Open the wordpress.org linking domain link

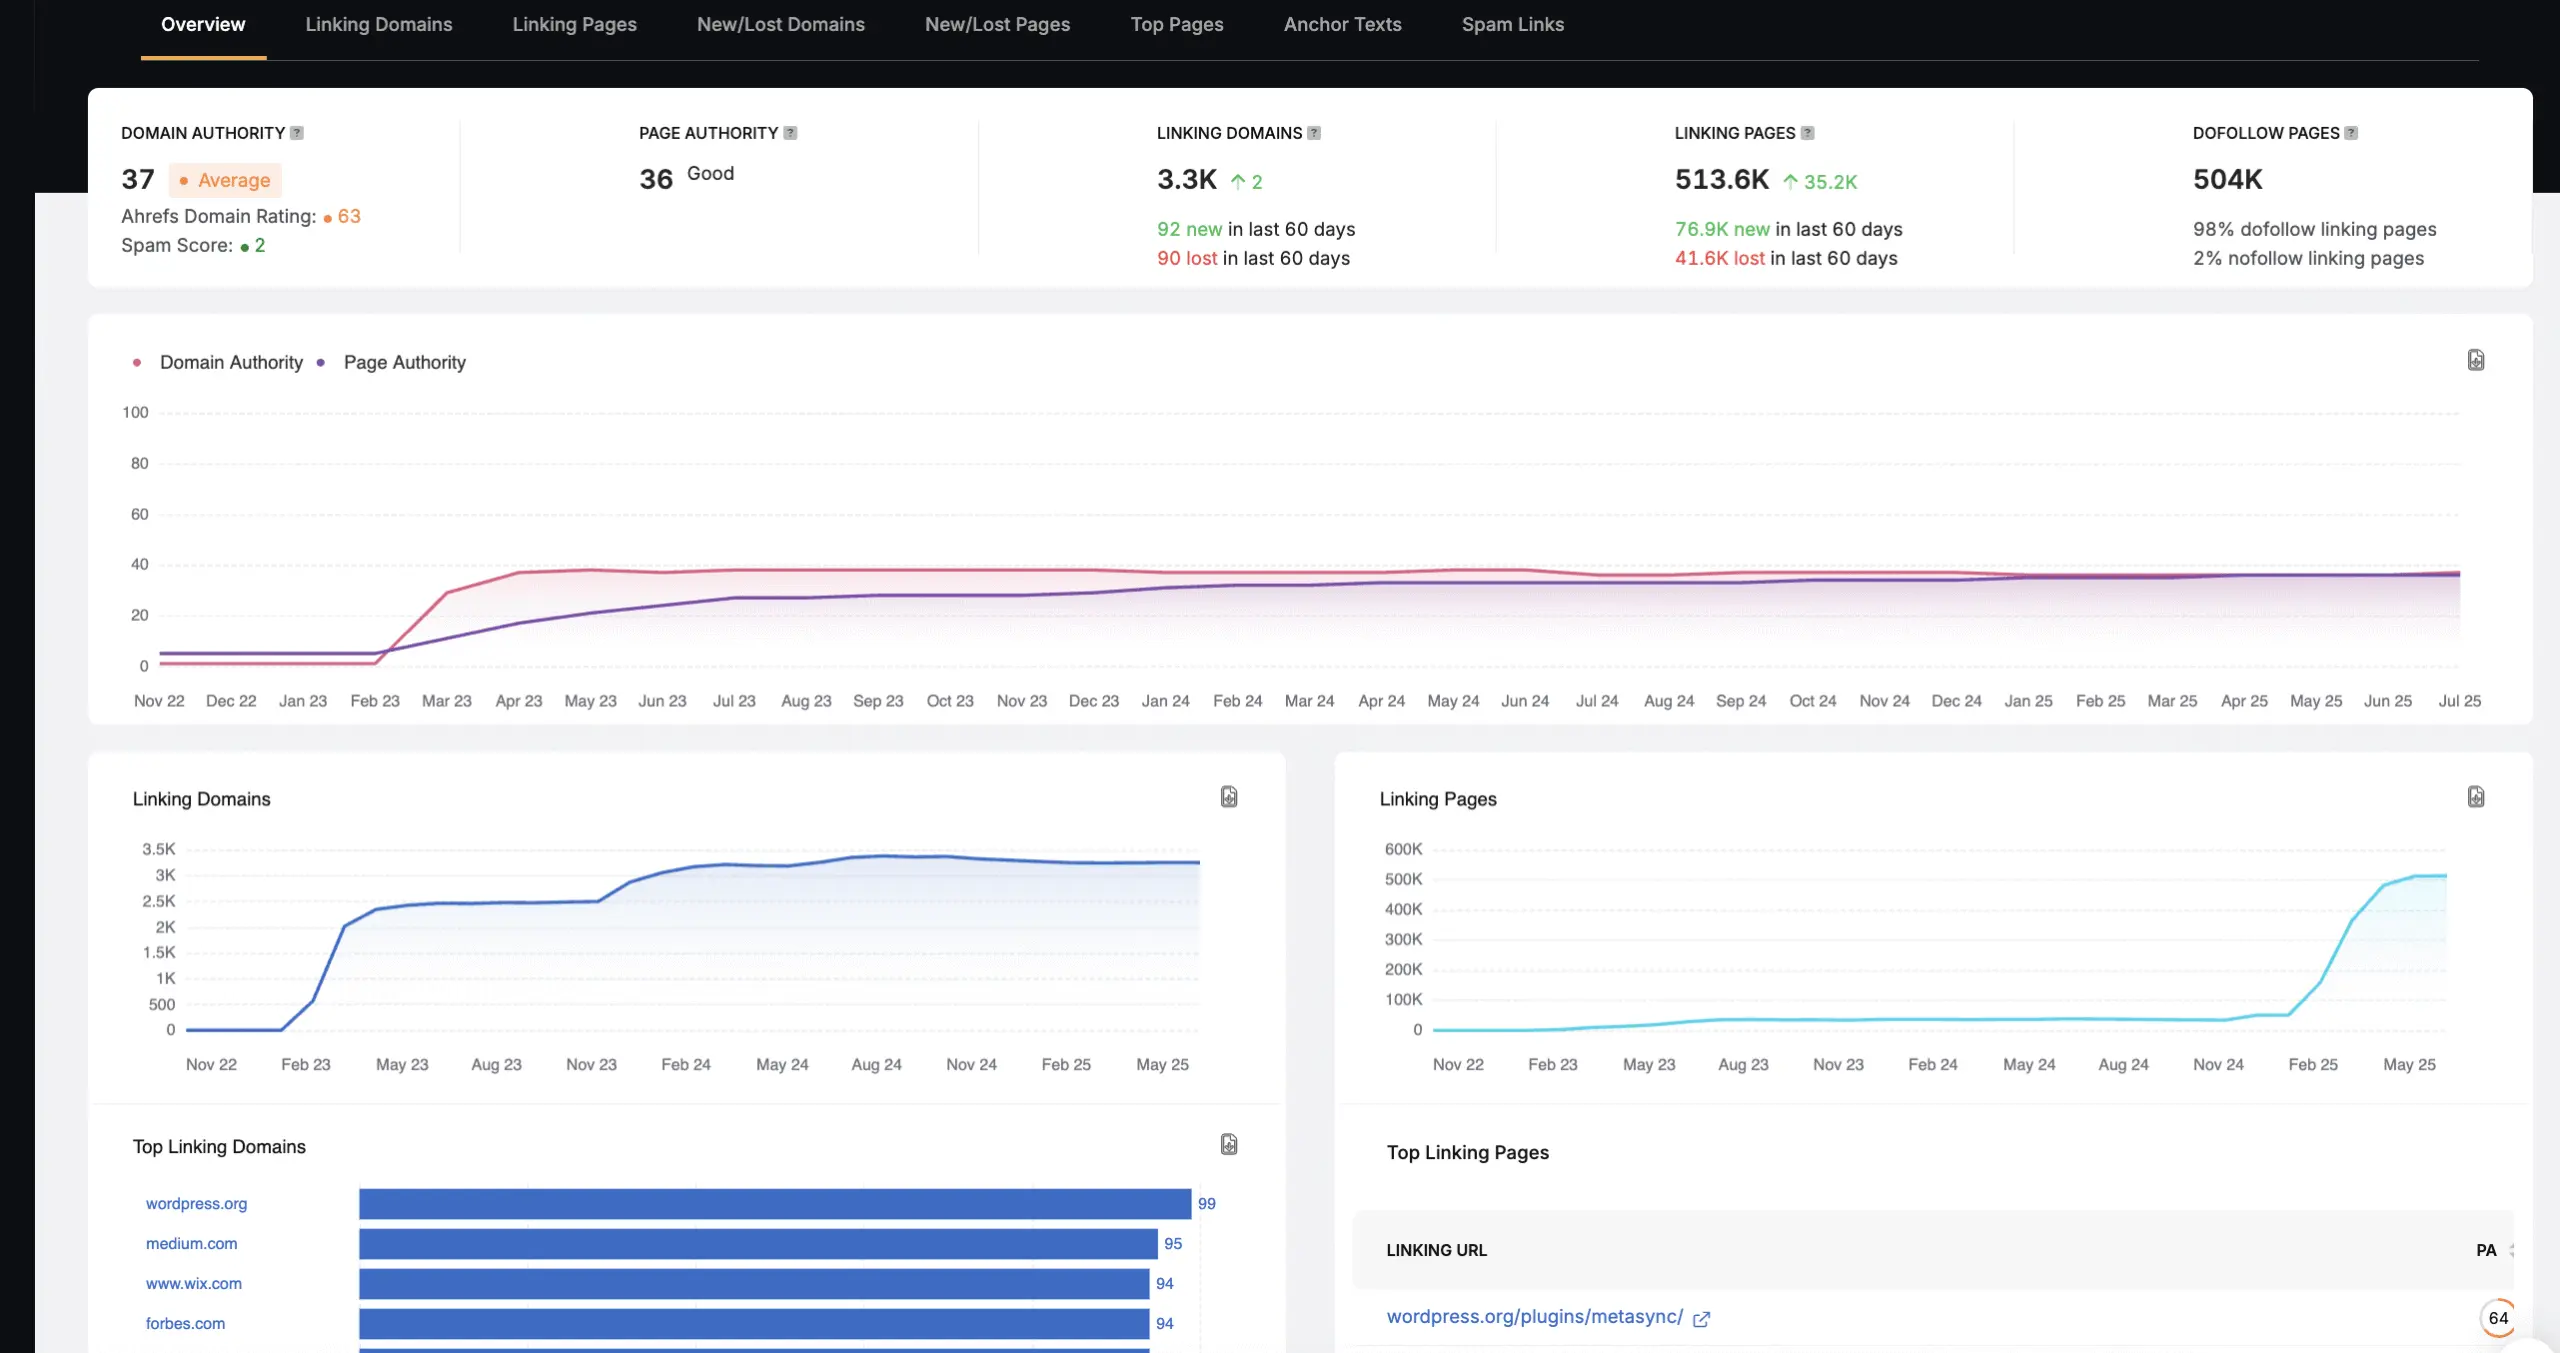pos(196,1204)
